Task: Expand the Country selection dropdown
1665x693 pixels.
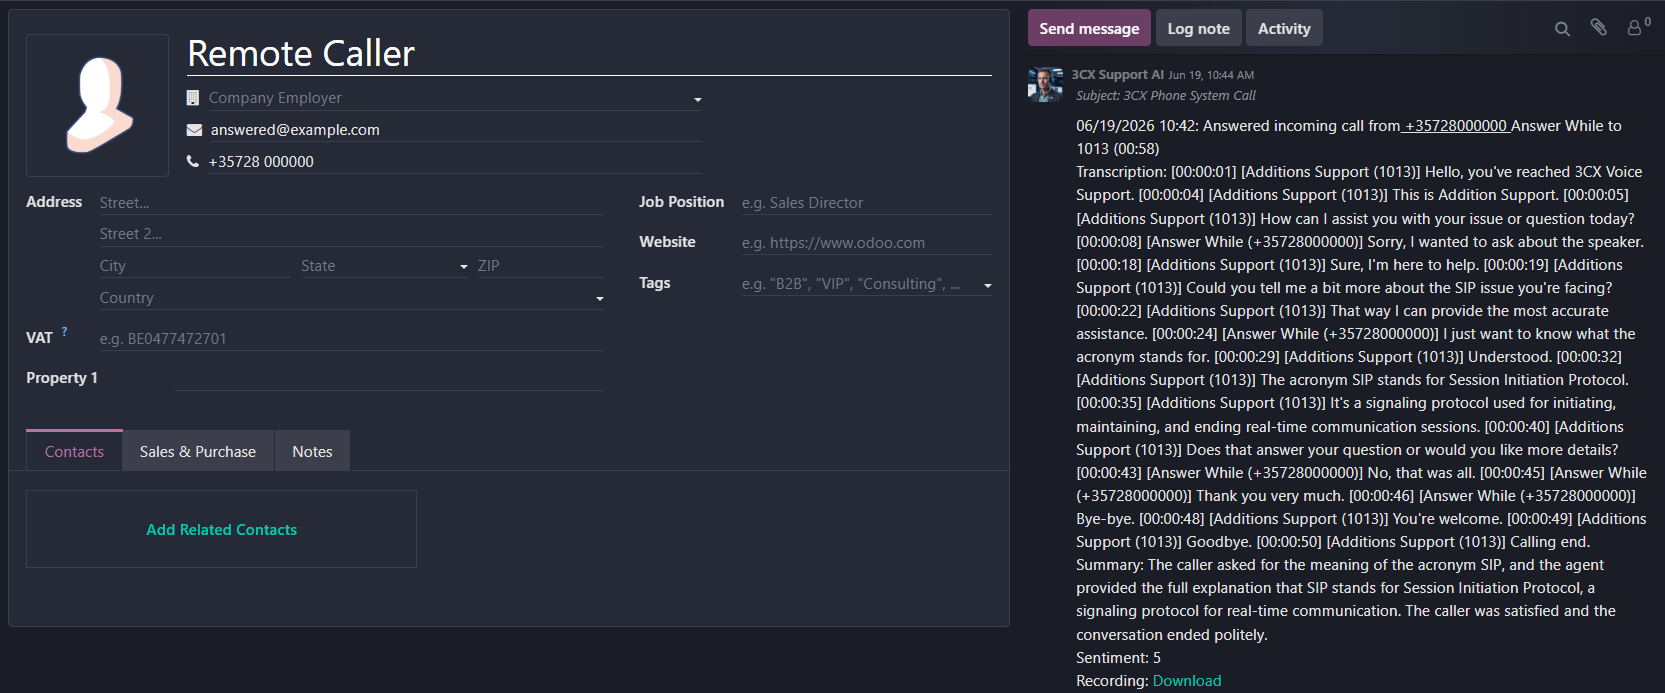Action: [x=600, y=299]
